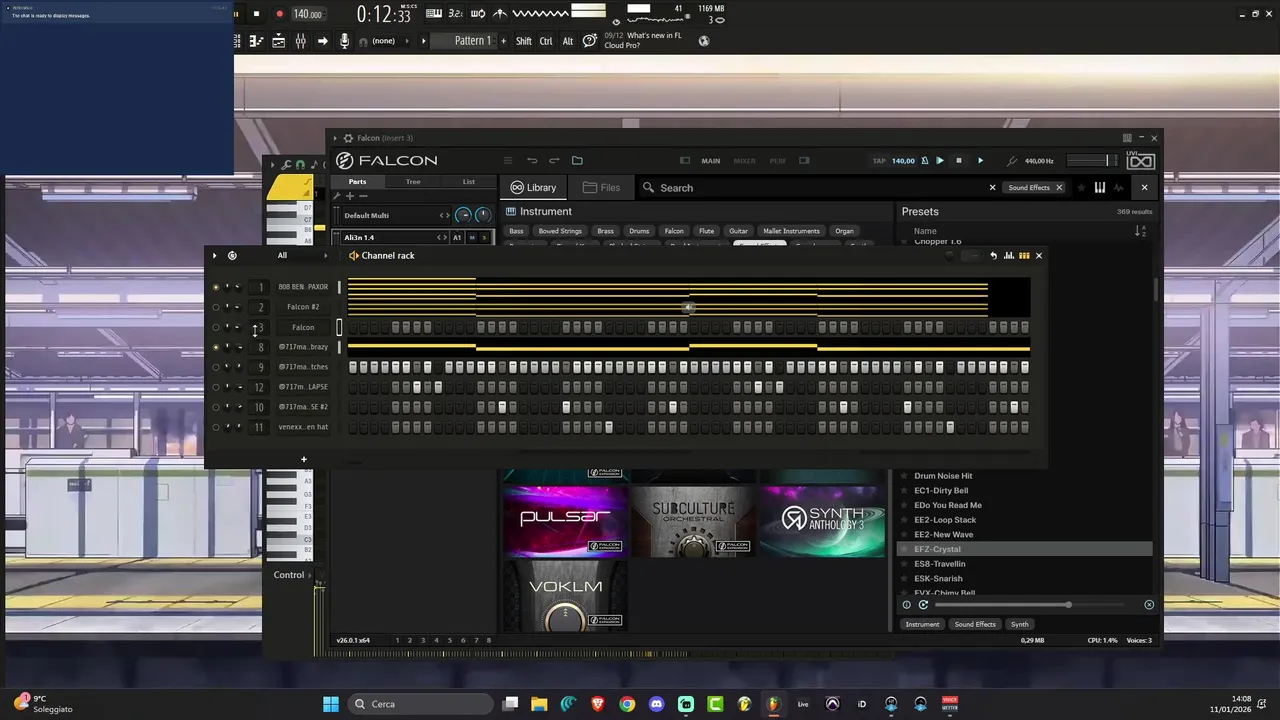Switch to Tree tab in Falcon

click(413, 181)
